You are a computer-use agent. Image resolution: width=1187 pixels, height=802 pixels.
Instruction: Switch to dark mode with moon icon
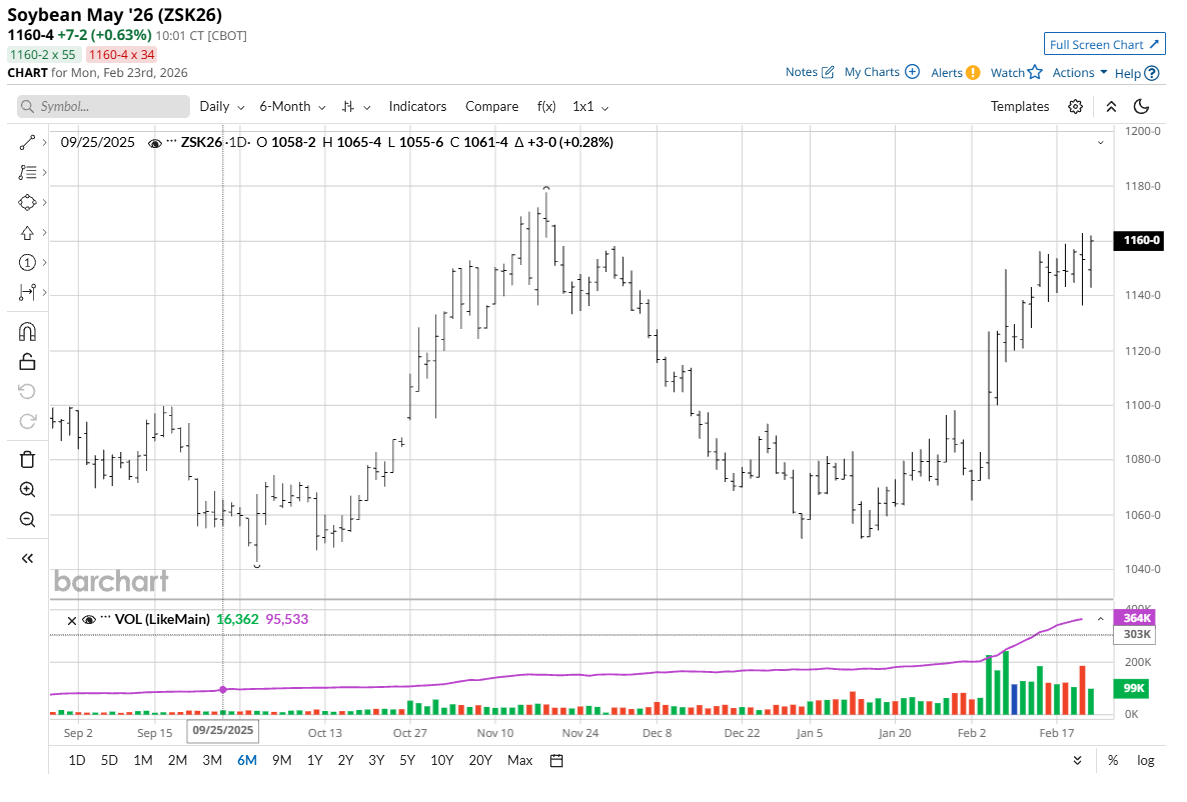click(1142, 107)
